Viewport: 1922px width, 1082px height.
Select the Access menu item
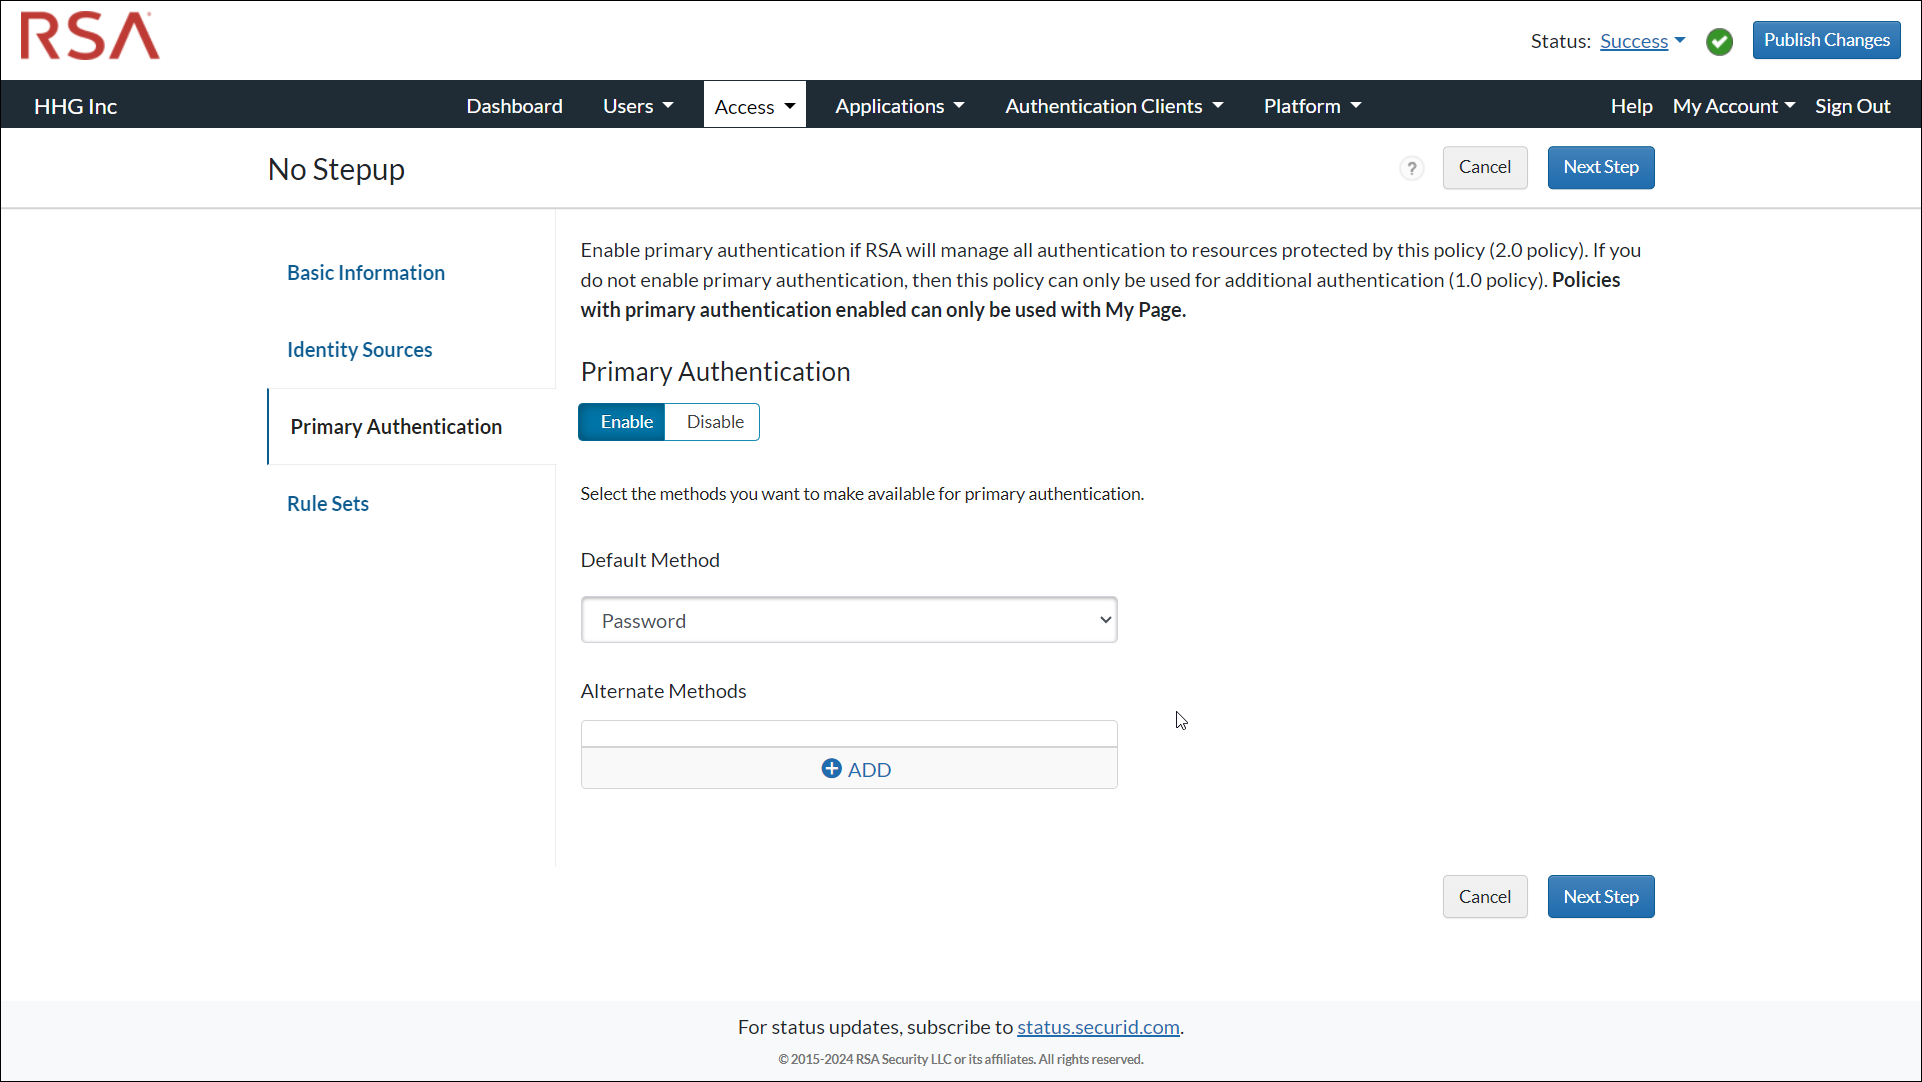tap(753, 105)
